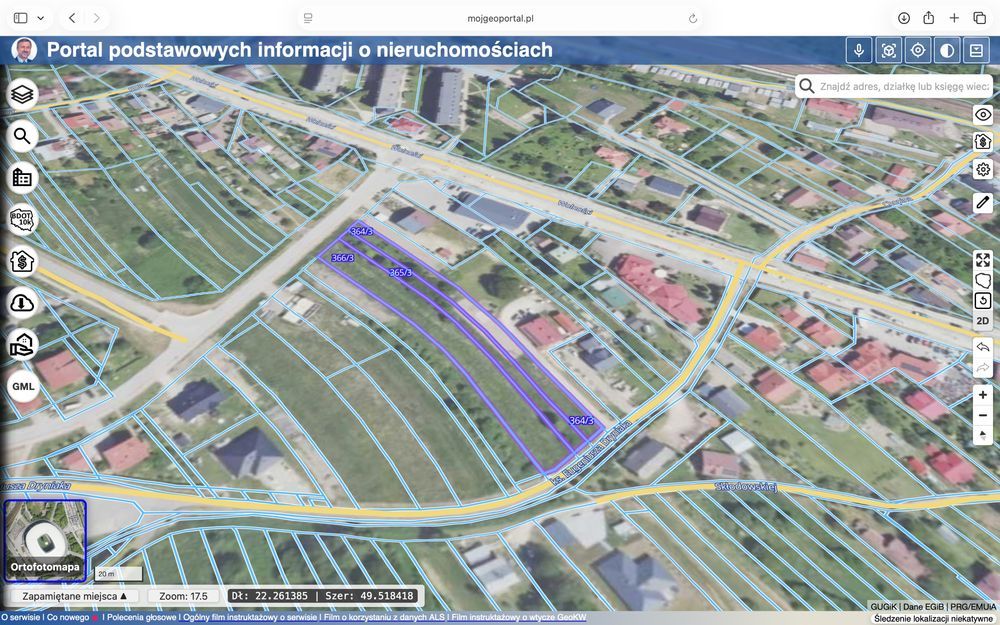Zoom in with the plus button
Screen dimensions: 1000x625
[x=983, y=395]
